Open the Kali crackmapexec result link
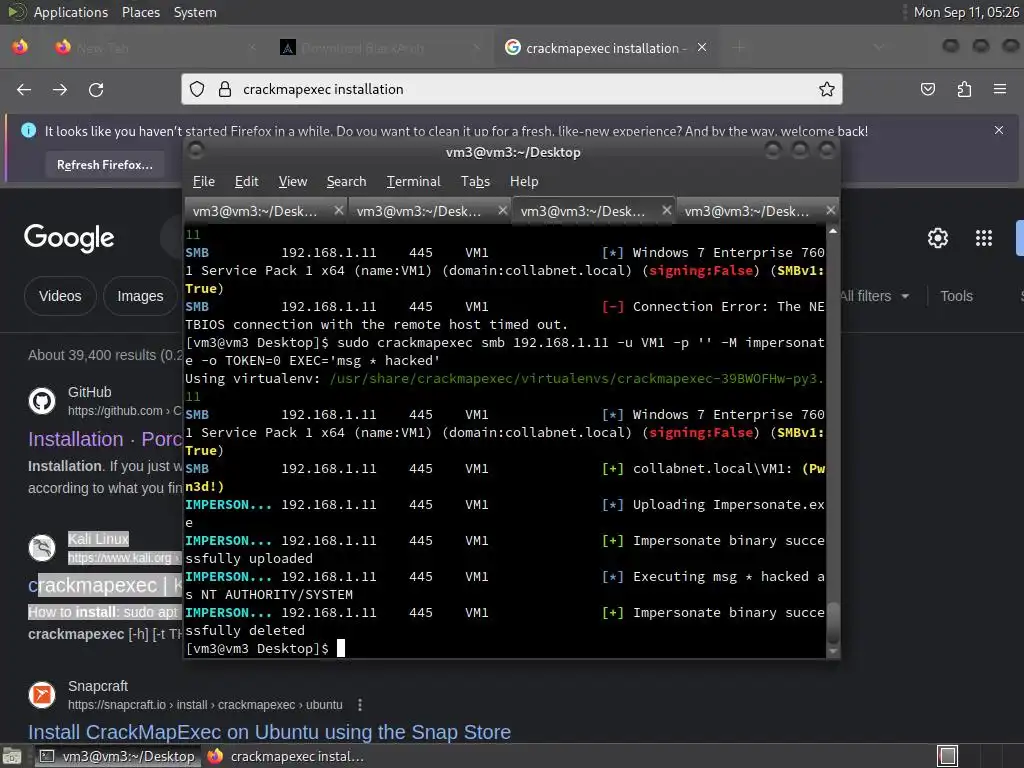This screenshot has width=1024, height=768. pos(104,586)
